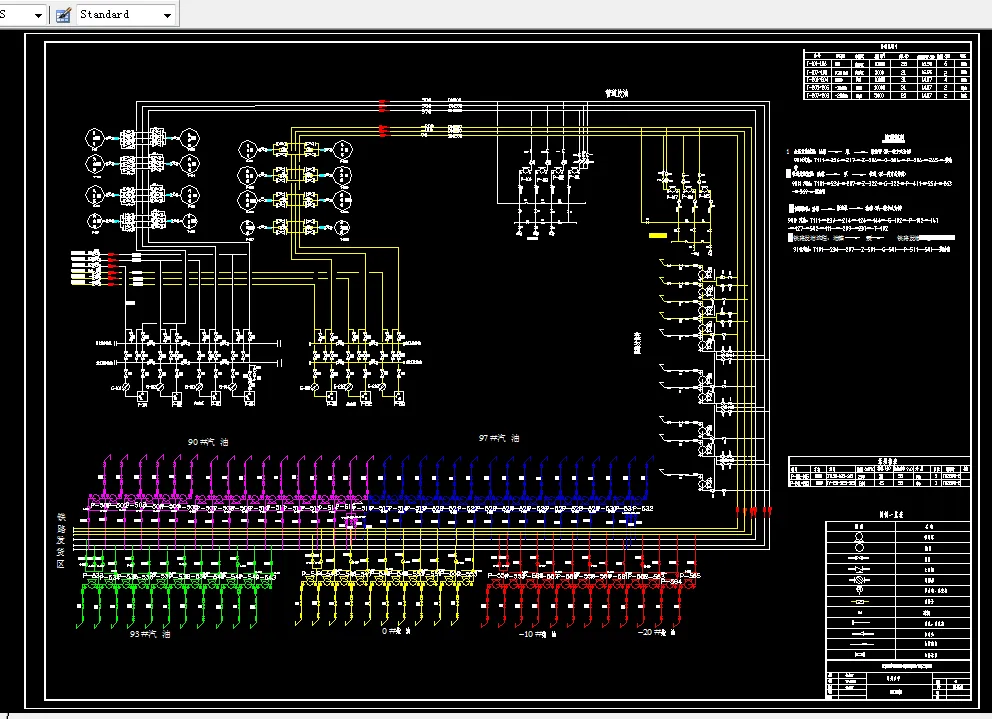Select the top-right equipment specification table
This screenshot has width=992, height=719.
pos(886,72)
